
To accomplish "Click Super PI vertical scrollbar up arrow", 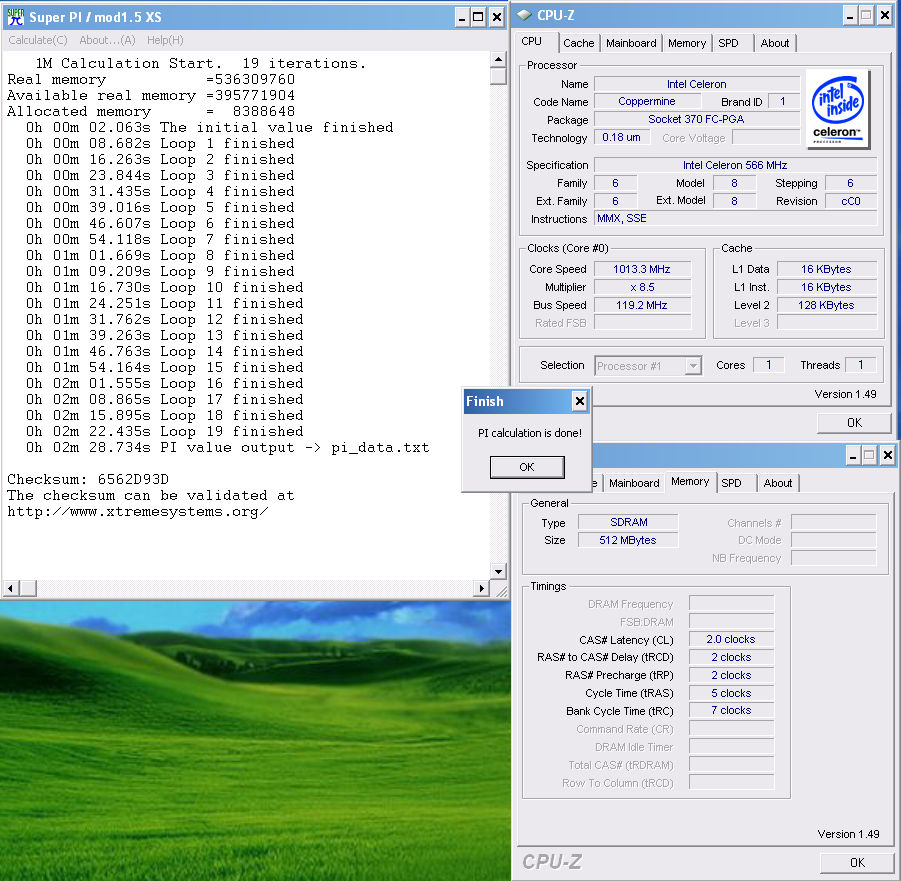I will coord(498,59).
